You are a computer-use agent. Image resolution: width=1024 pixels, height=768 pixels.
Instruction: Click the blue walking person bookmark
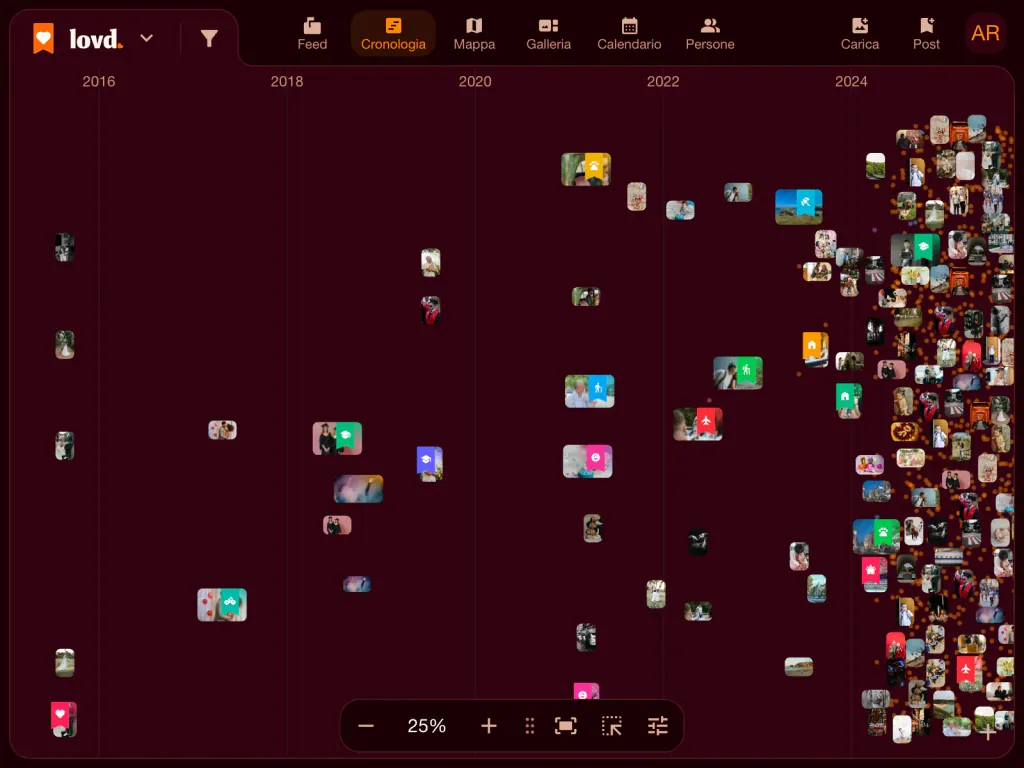(598, 389)
